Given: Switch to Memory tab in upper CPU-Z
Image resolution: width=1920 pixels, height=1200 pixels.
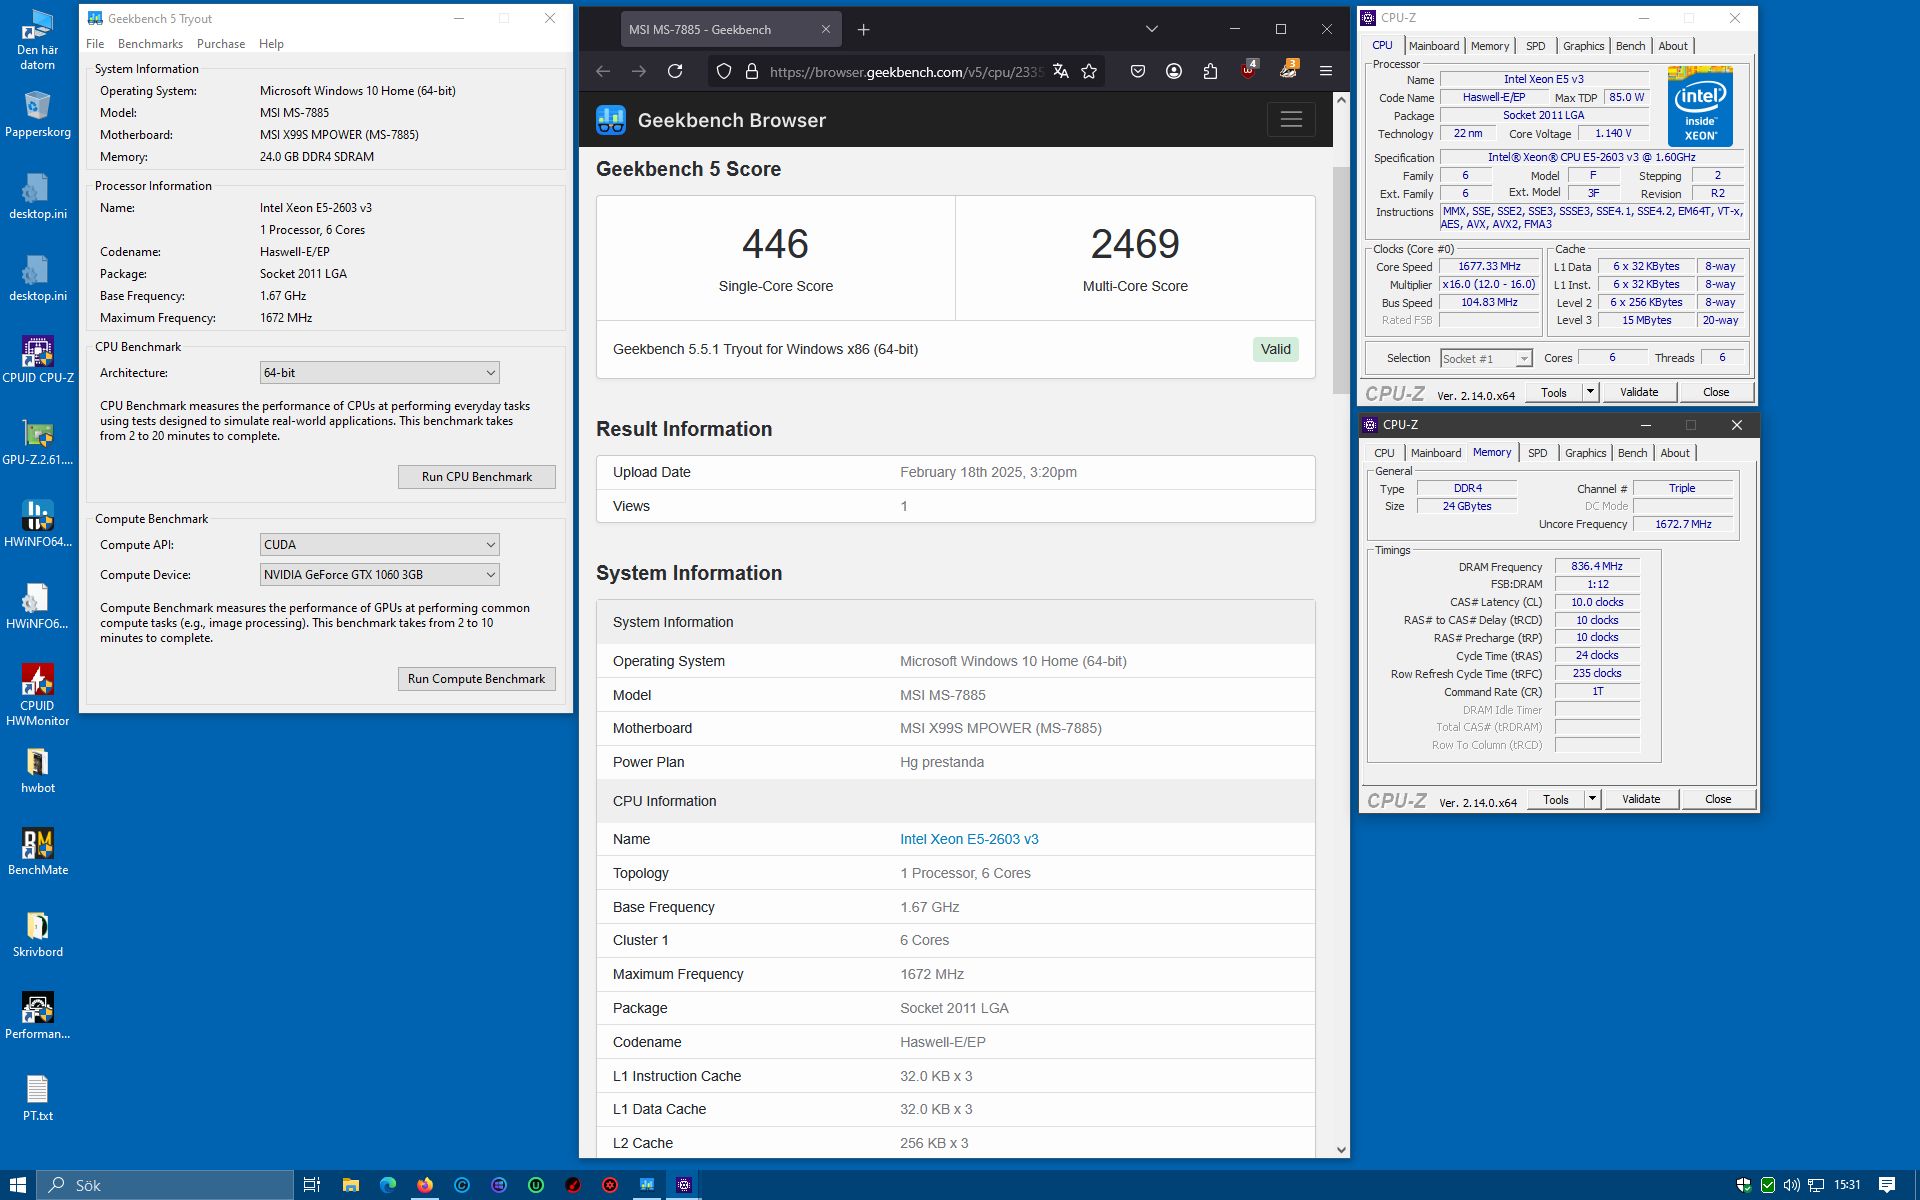Looking at the screenshot, I should pyautogui.click(x=1490, y=46).
